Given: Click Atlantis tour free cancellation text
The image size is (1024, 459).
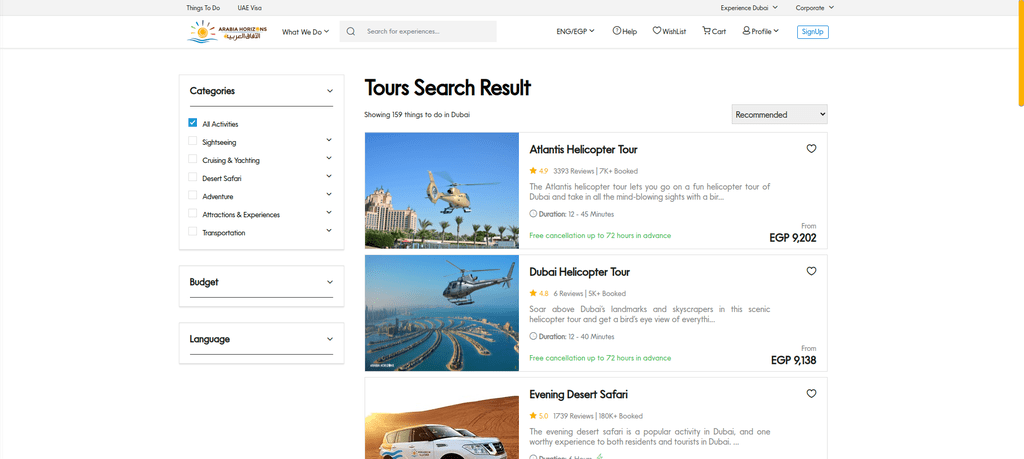Looking at the screenshot, I should [x=600, y=236].
